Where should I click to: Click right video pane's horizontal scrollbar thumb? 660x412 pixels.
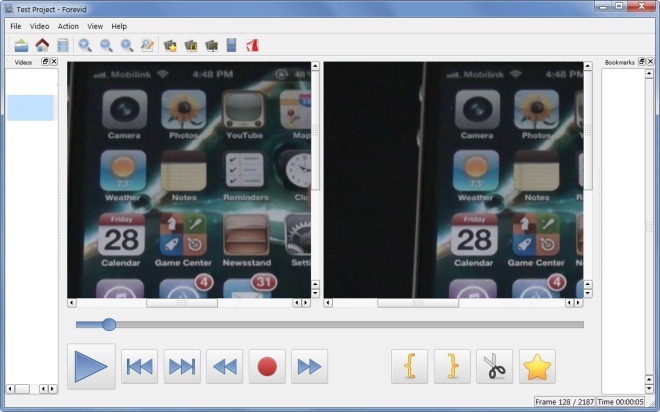tap(418, 303)
